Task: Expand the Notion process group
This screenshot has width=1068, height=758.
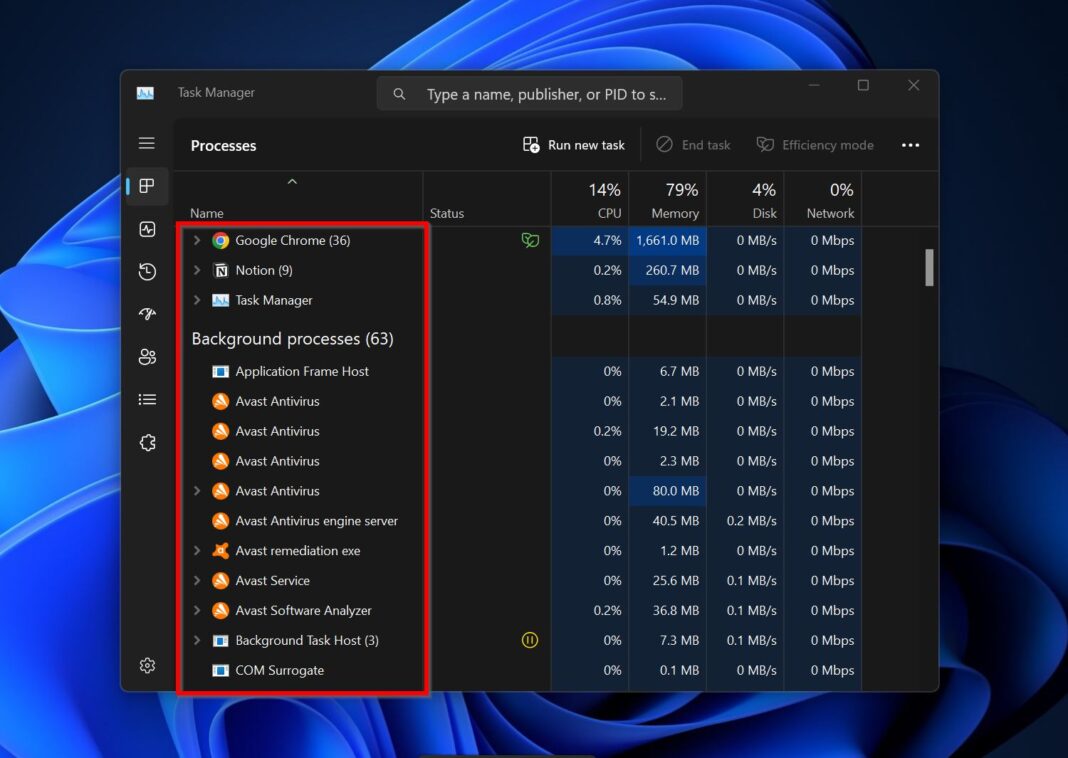Action: click(196, 270)
